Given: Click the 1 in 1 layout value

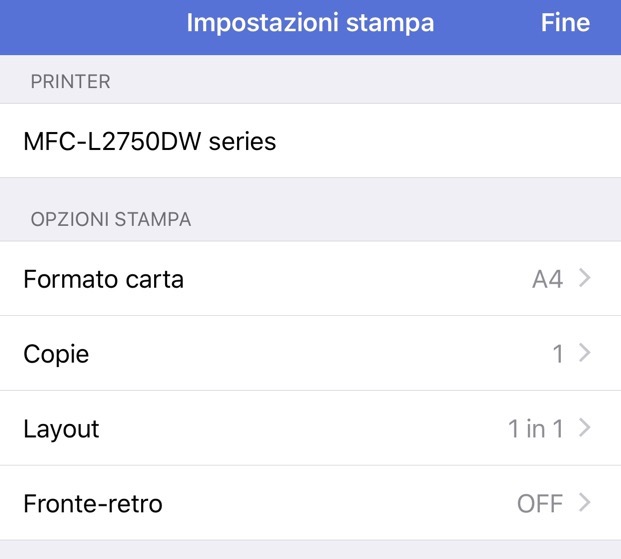Looking at the screenshot, I should (535, 429).
